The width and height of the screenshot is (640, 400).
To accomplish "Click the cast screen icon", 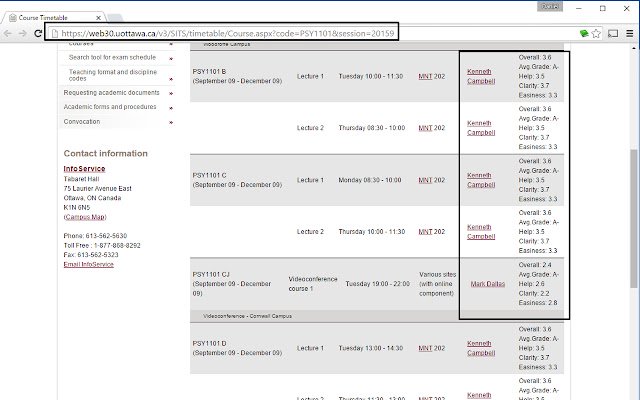I will (613, 33).
